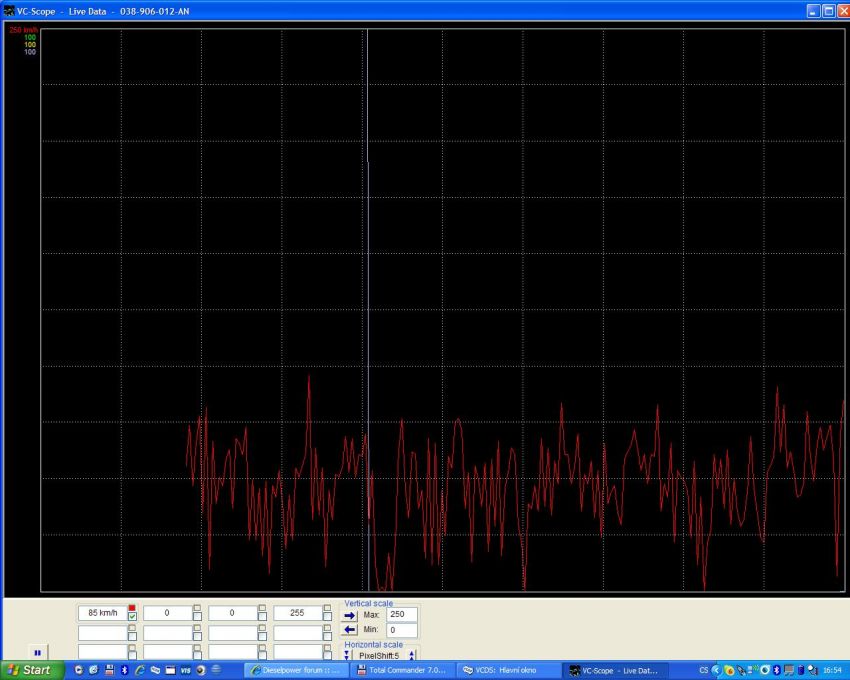Click the red color swatch of the 85 km/h channel
Image resolution: width=850 pixels, height=680 pixels.
tap(132, 608)
